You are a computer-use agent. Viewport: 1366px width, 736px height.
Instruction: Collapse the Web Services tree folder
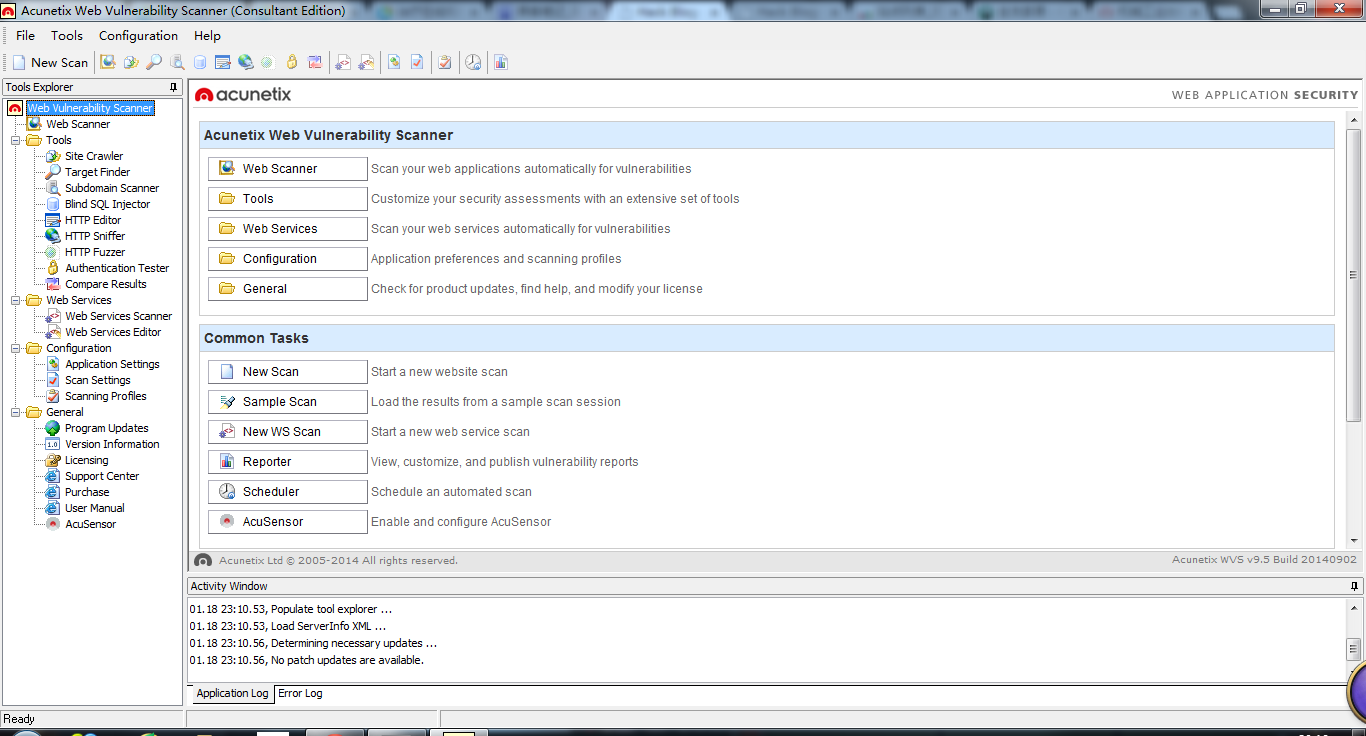click(16, 300)
